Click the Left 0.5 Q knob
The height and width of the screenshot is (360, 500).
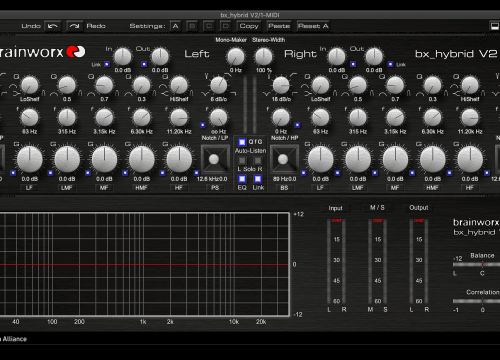click(x=67, y=85)
